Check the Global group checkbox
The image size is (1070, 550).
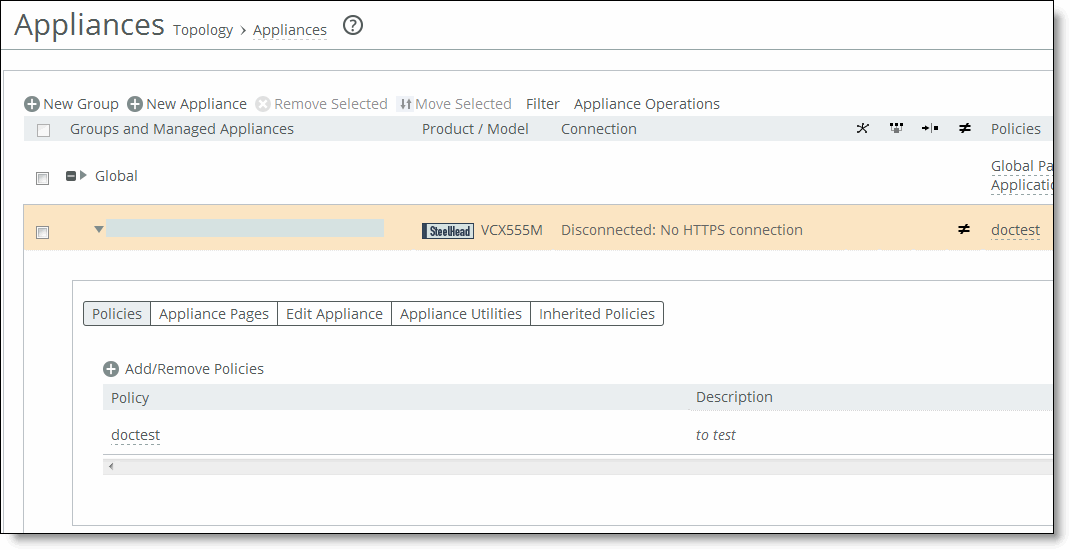[42, 178]
